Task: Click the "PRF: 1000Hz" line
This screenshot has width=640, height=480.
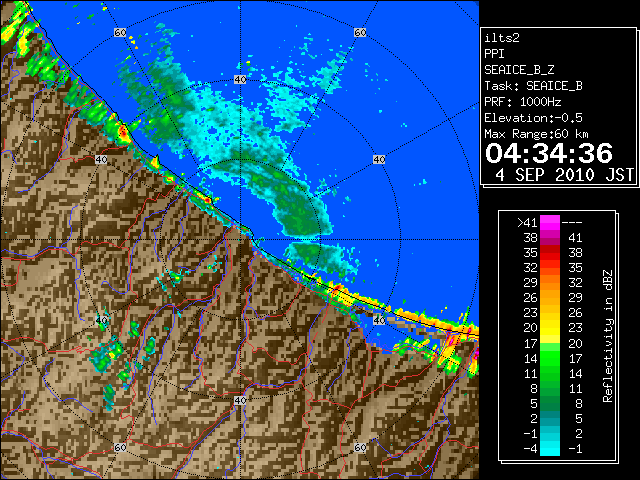Action: [523, 102]
